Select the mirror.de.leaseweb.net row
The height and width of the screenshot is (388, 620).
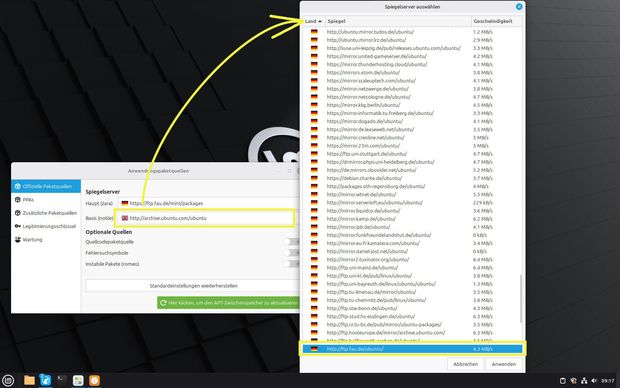pos(412,129)
